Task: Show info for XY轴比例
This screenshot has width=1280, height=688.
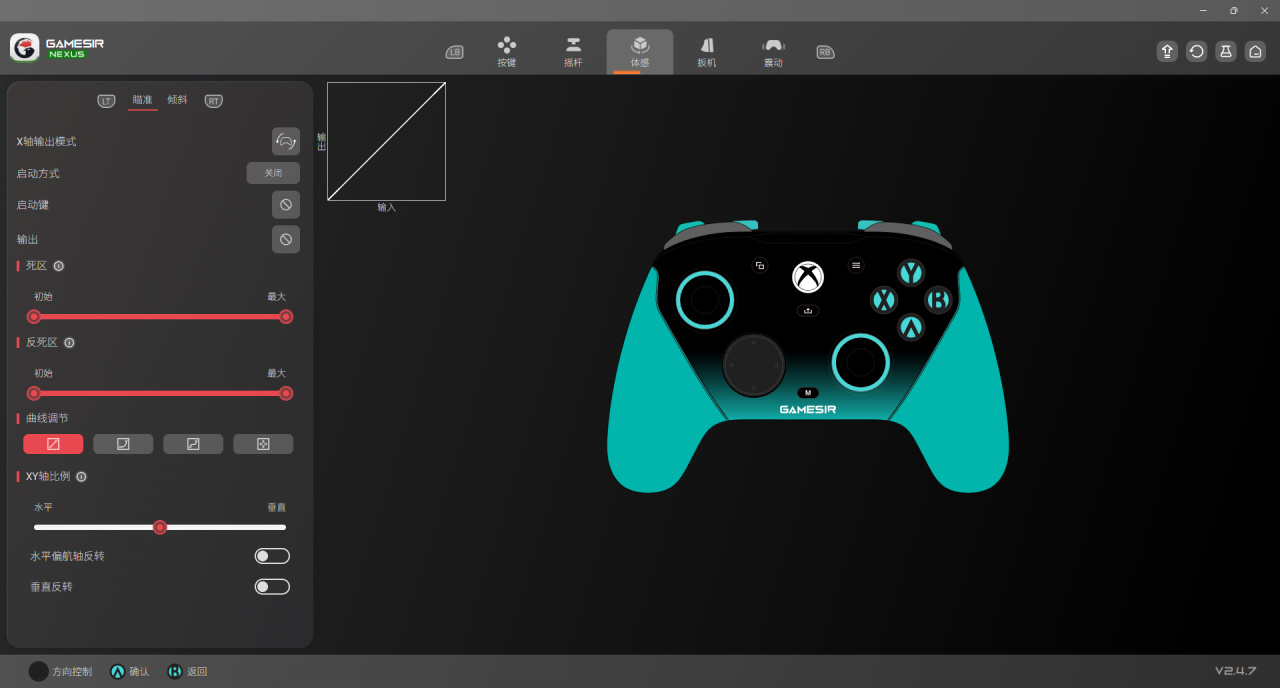Action: click(x=81, y=477)
